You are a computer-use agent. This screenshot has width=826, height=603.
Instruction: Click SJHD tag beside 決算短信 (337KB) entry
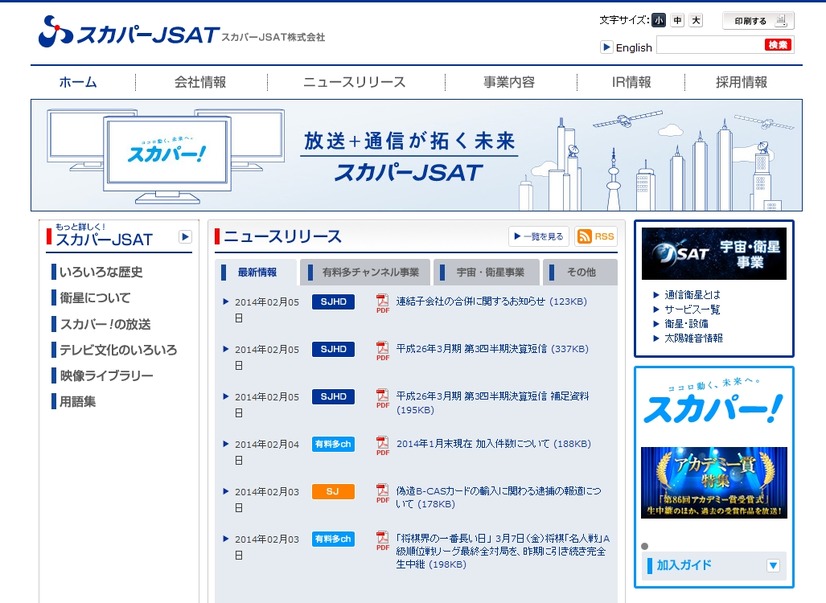[333, 349]
